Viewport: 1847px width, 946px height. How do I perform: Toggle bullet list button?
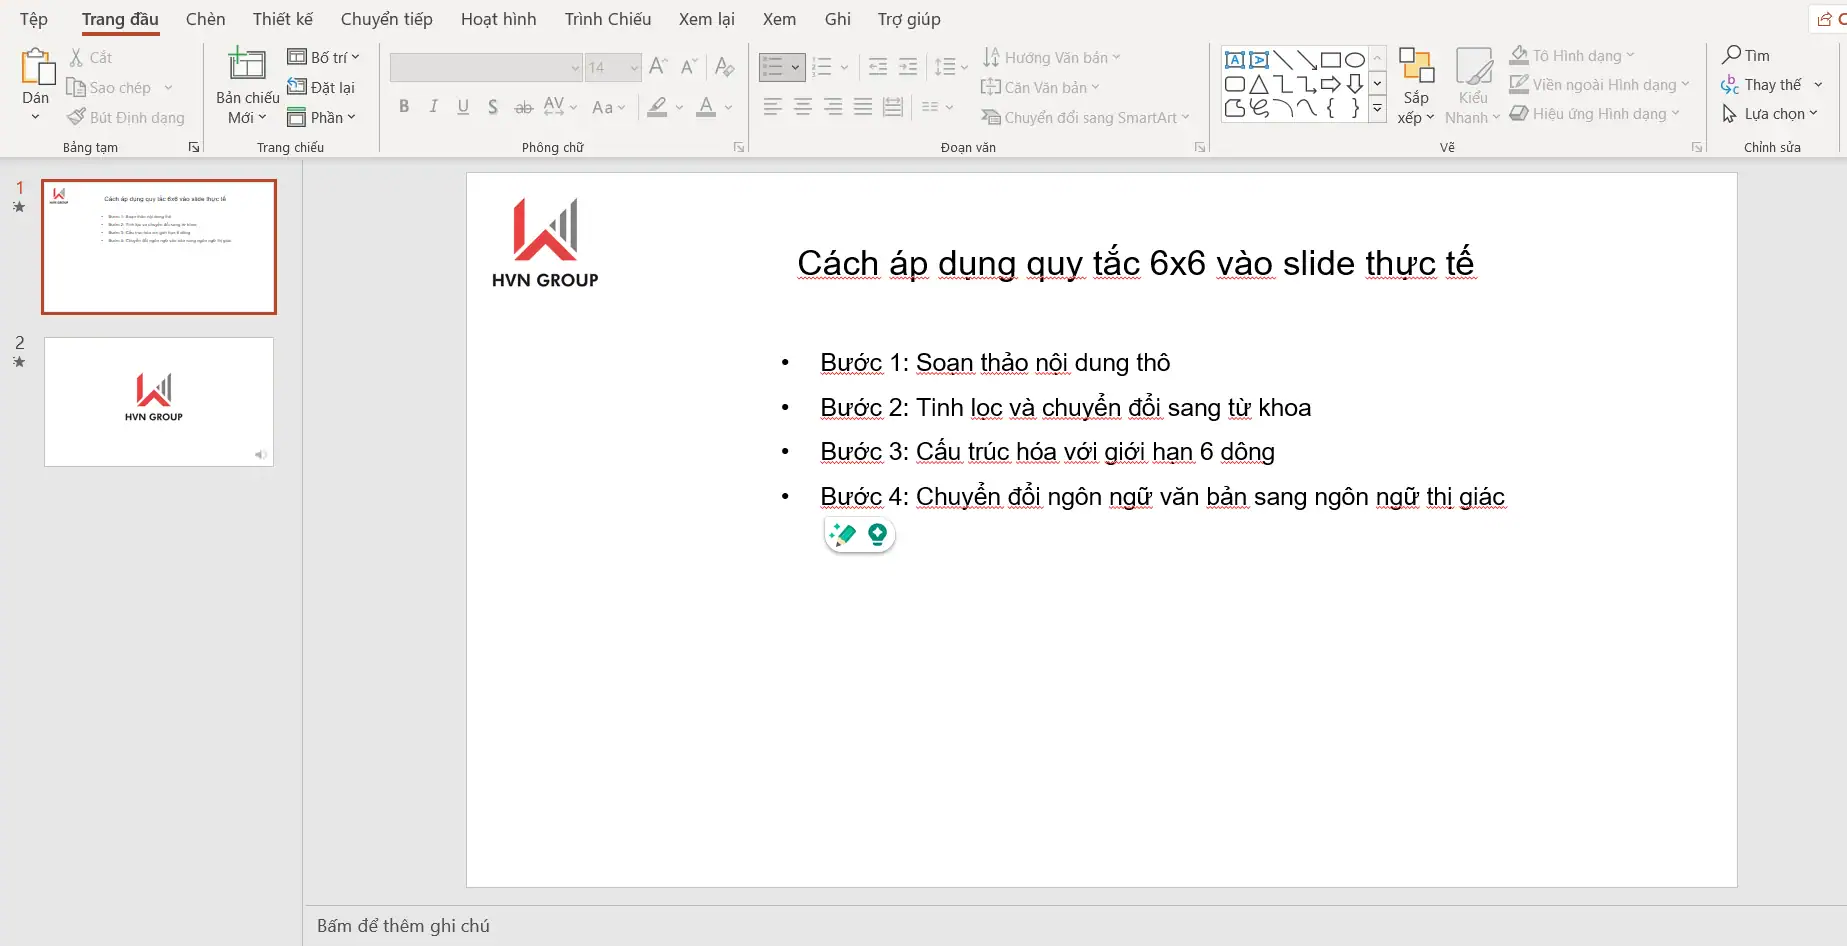773,67
